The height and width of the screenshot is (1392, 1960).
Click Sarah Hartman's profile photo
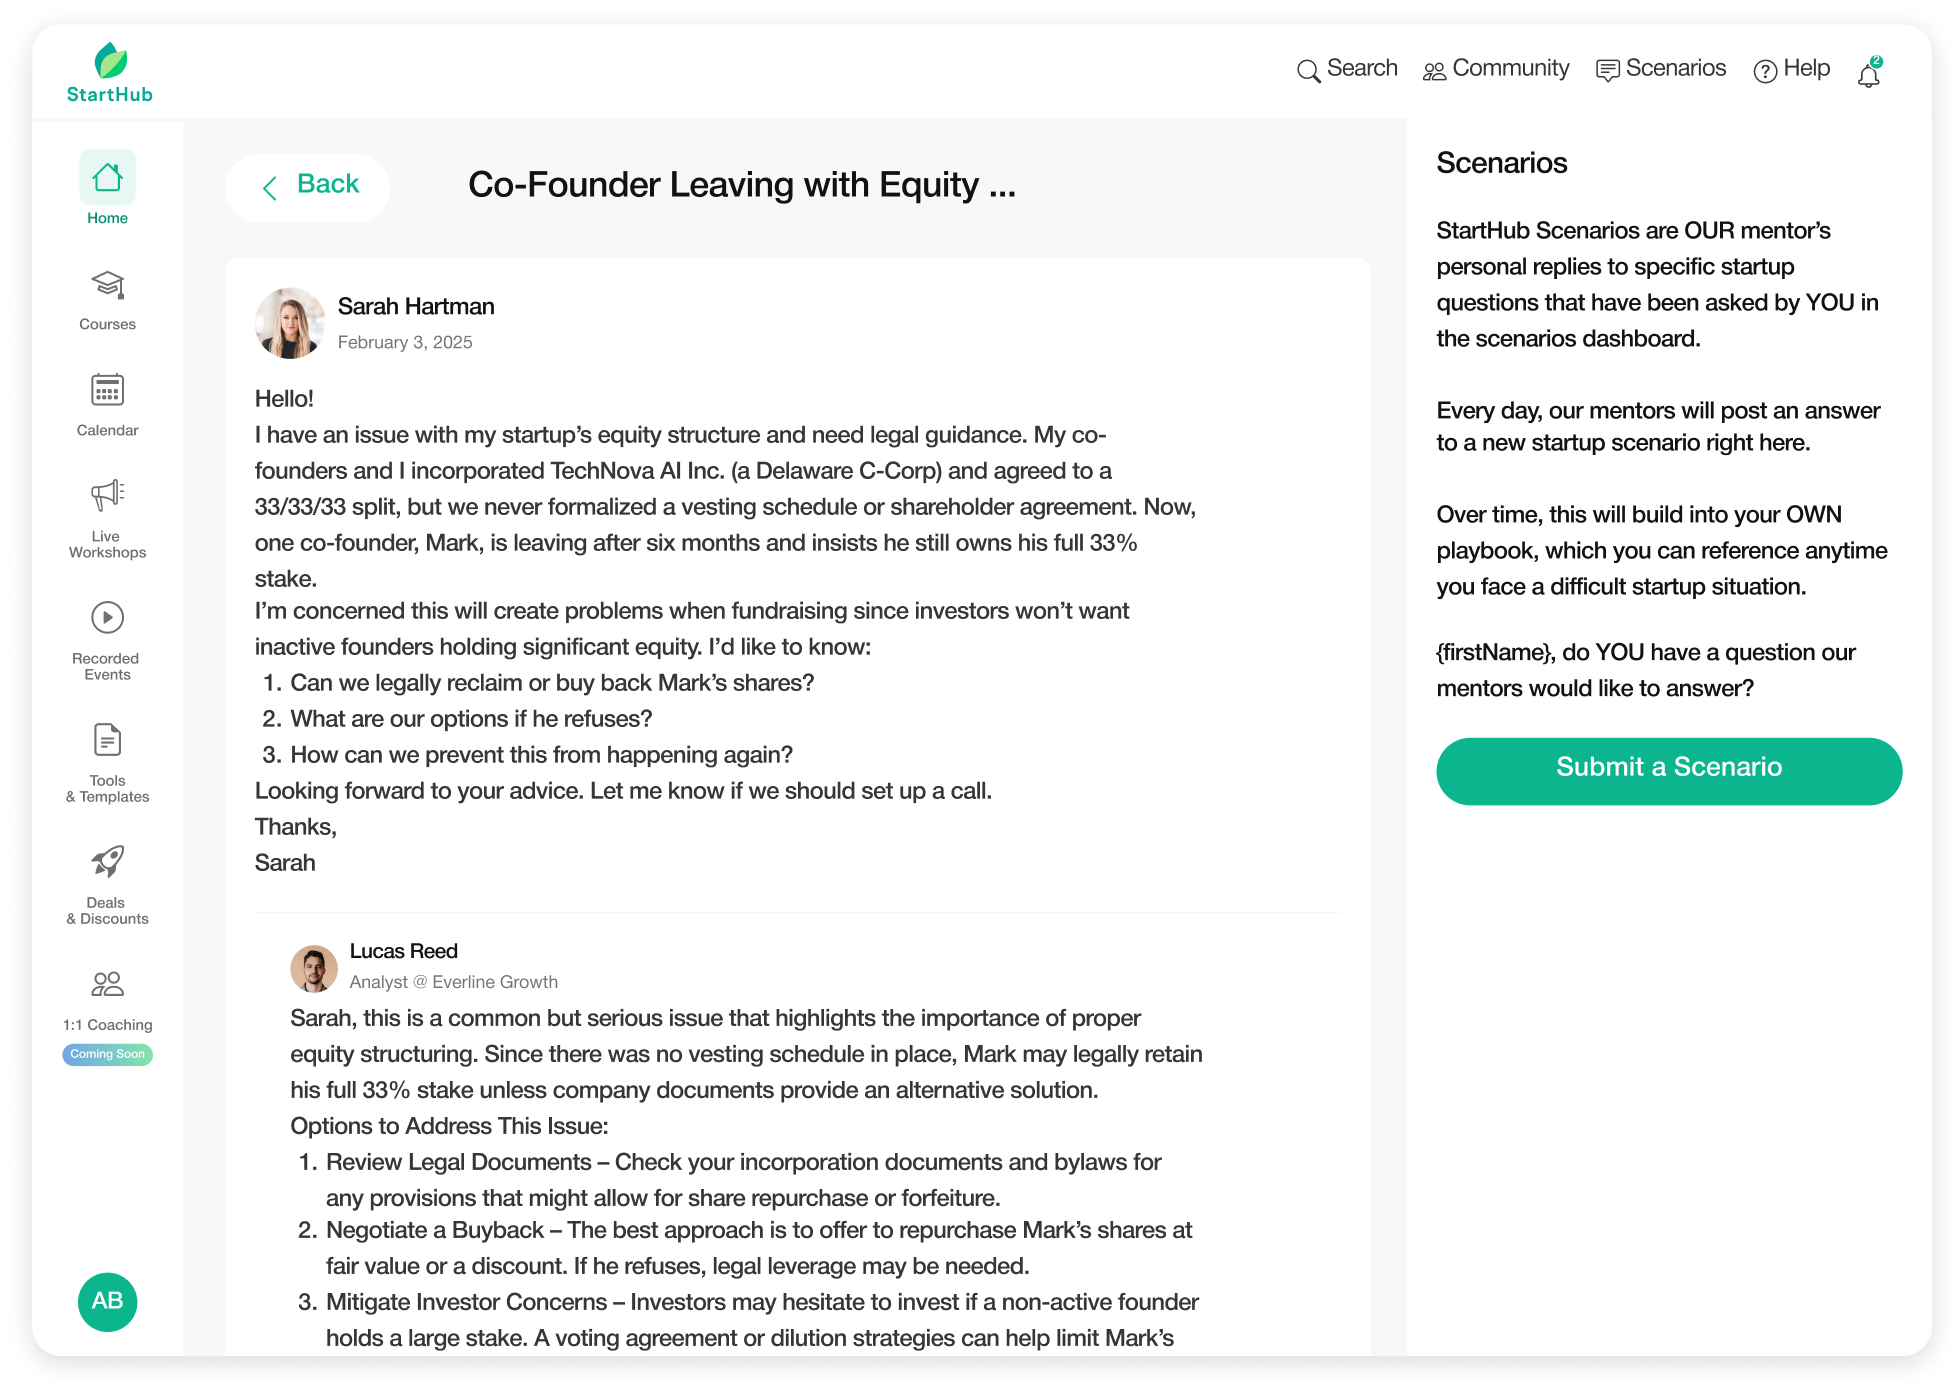click(x=290, y=323)
